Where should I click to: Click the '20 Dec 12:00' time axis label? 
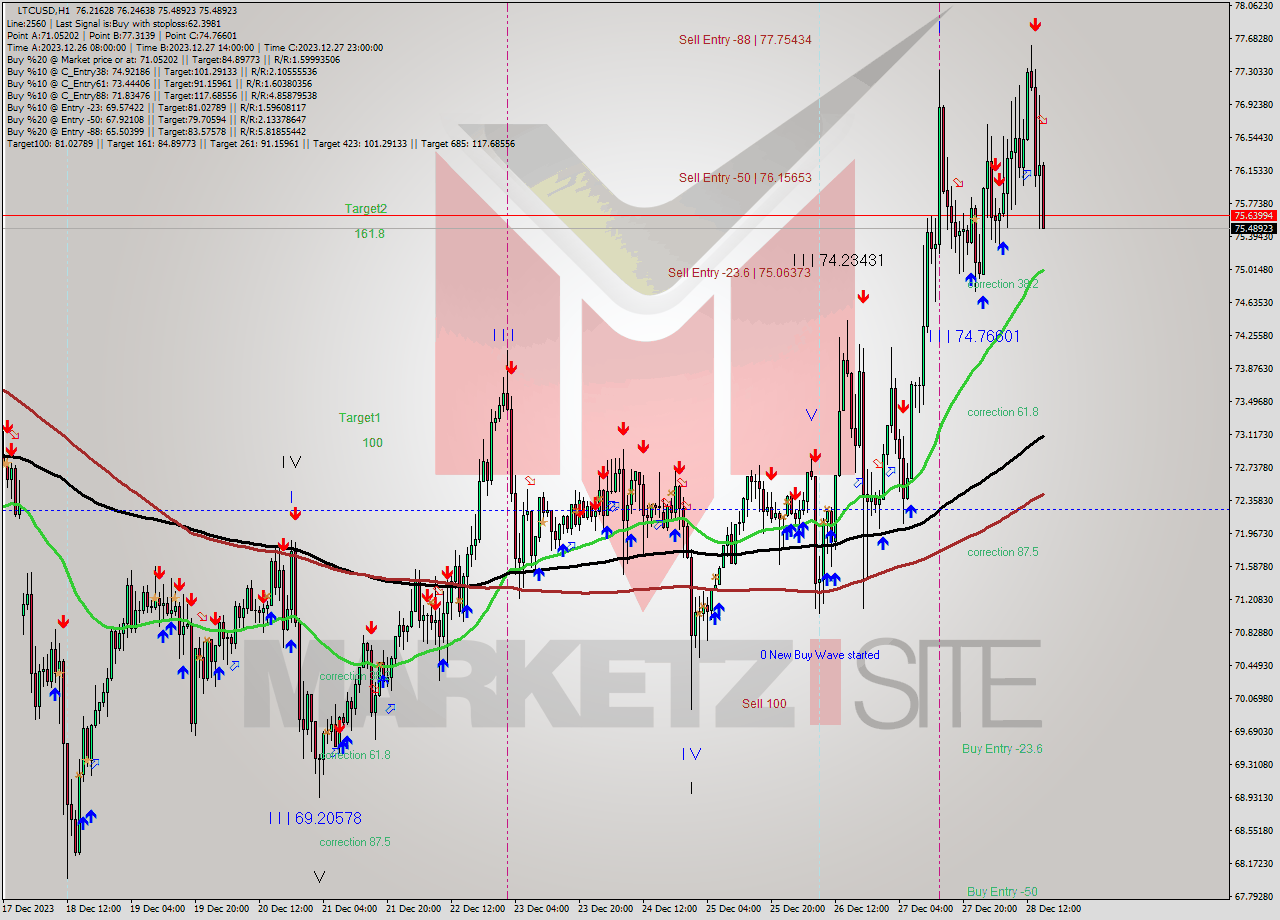(x=285, y=909)
